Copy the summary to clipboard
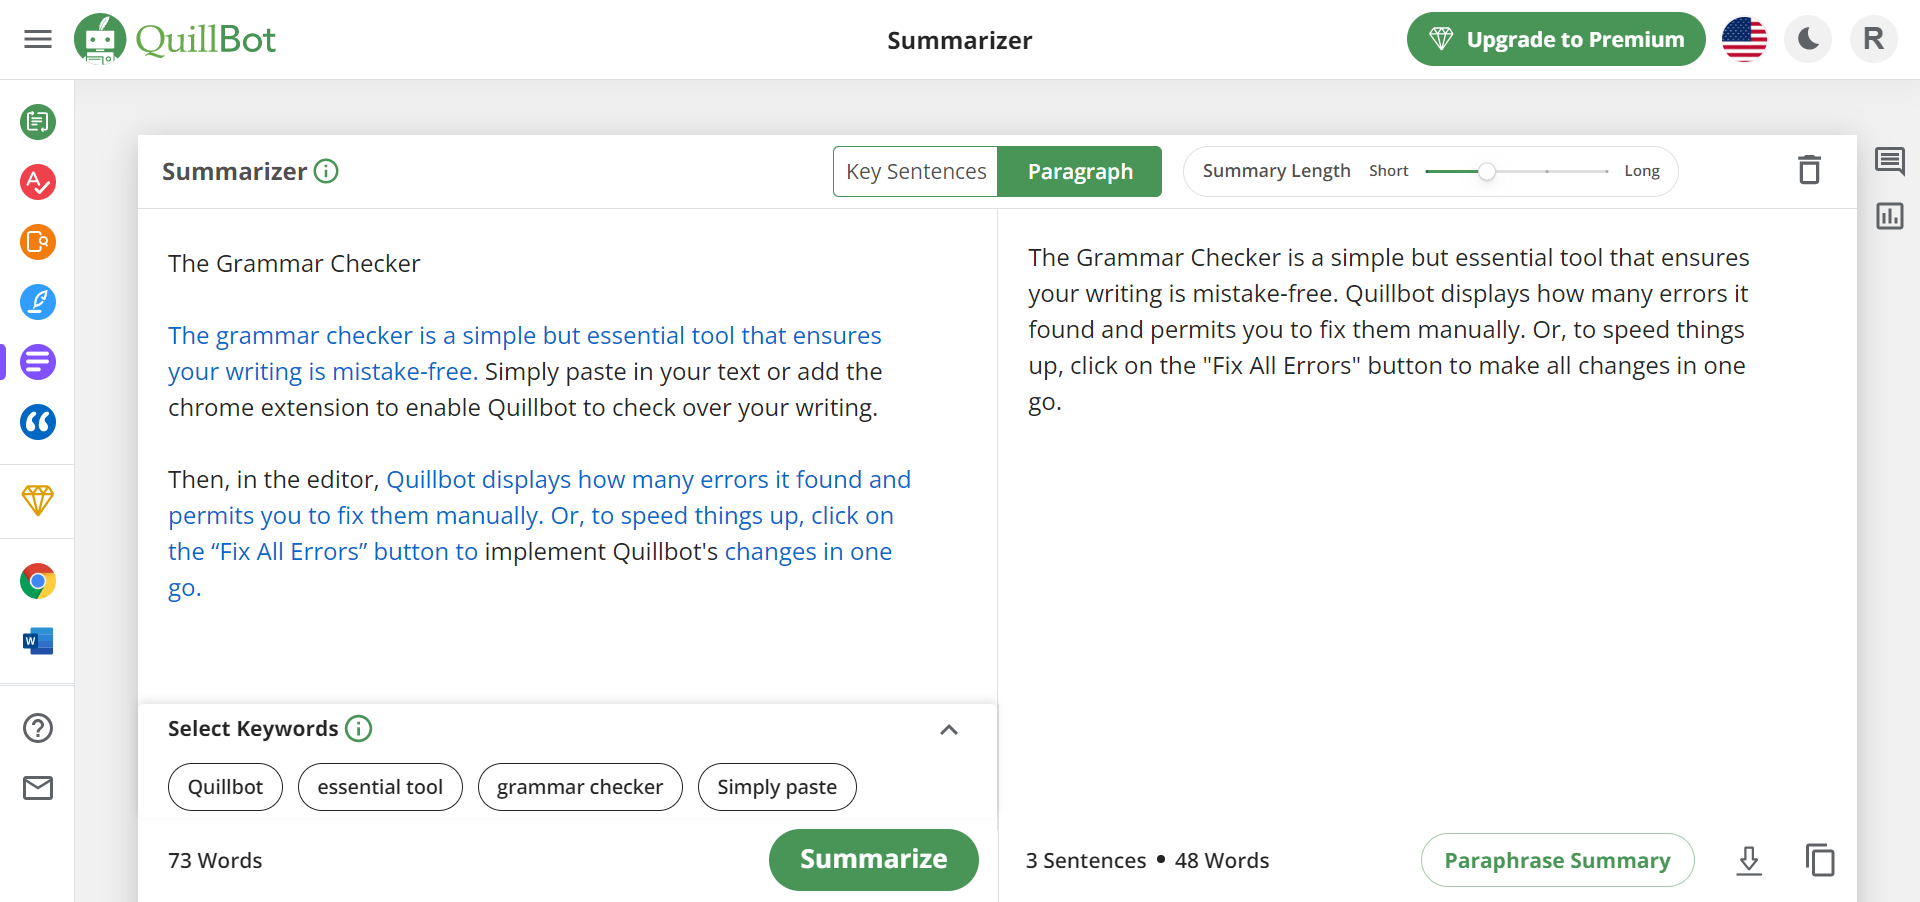Screen dimensions: 1920x902 click(x=1820, y=860)
